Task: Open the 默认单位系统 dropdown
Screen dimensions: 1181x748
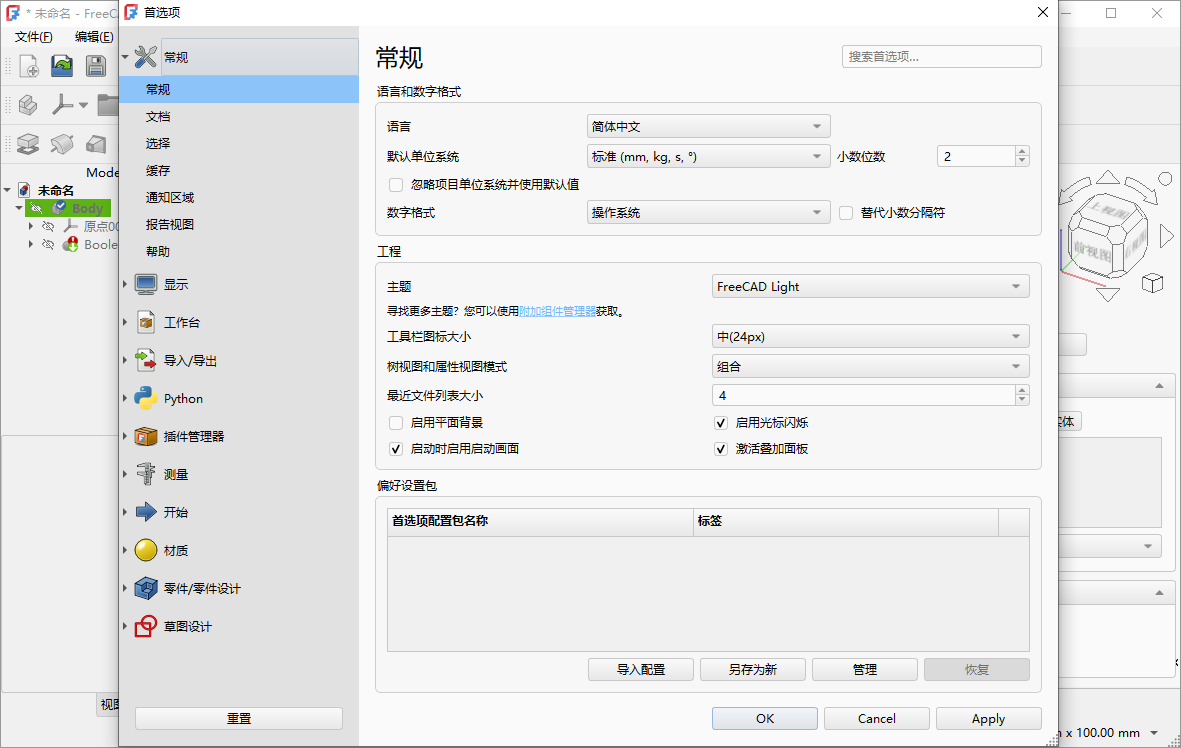Action: coord(708,156)
